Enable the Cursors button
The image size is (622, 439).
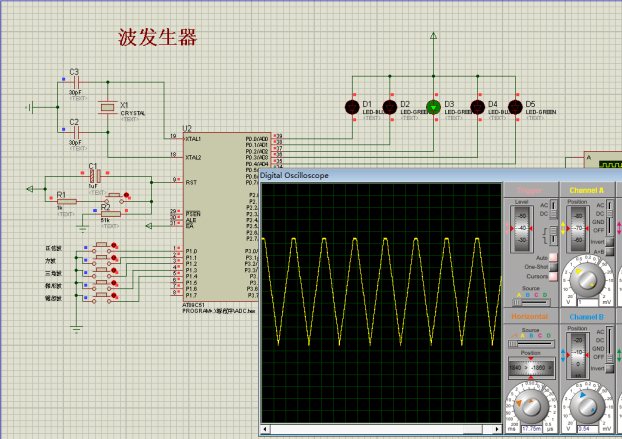point(553,276)
